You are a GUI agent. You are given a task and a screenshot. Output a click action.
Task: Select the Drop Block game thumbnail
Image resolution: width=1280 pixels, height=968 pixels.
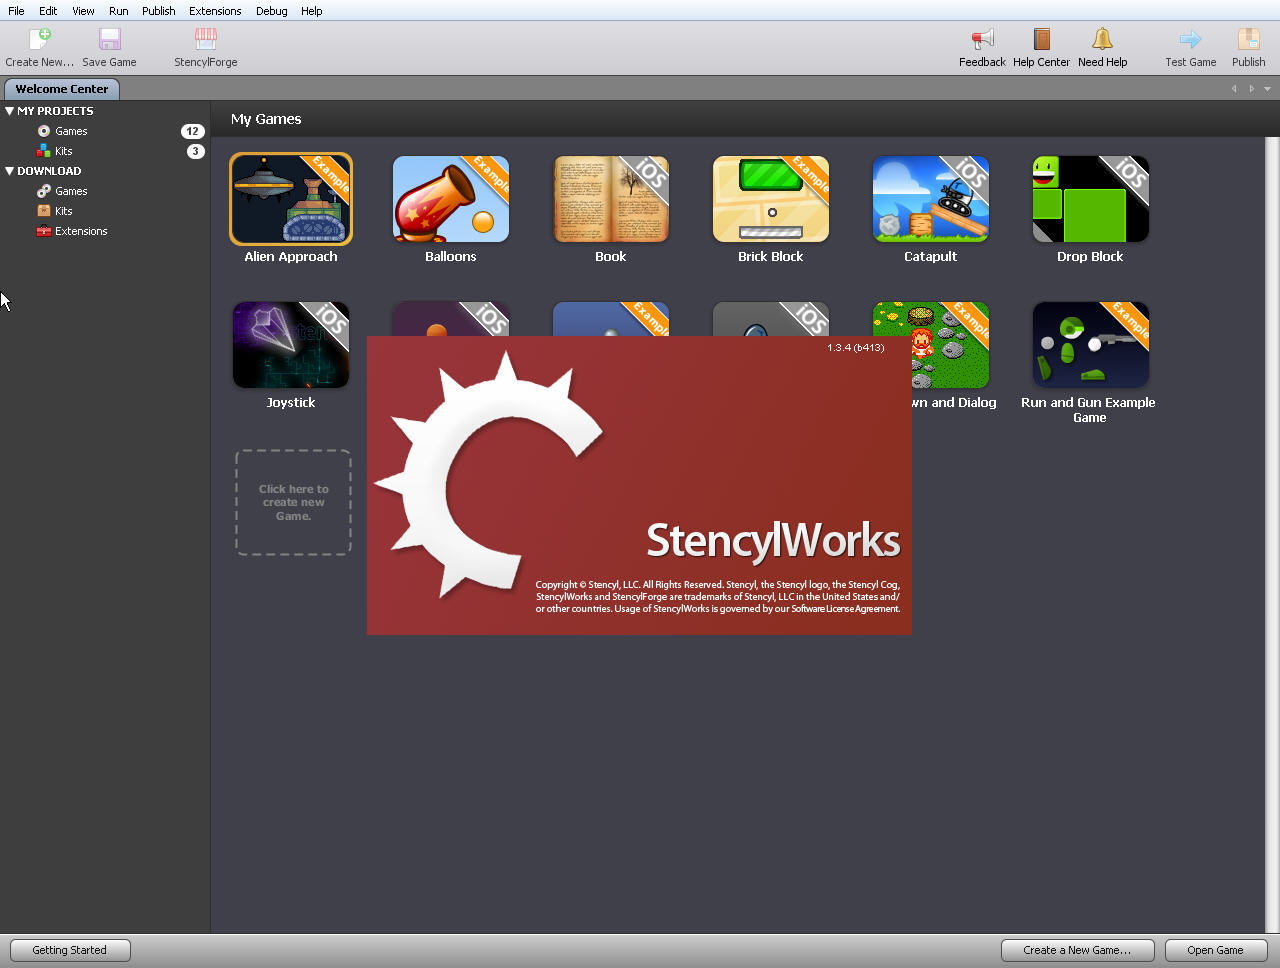coord(1091,199)
